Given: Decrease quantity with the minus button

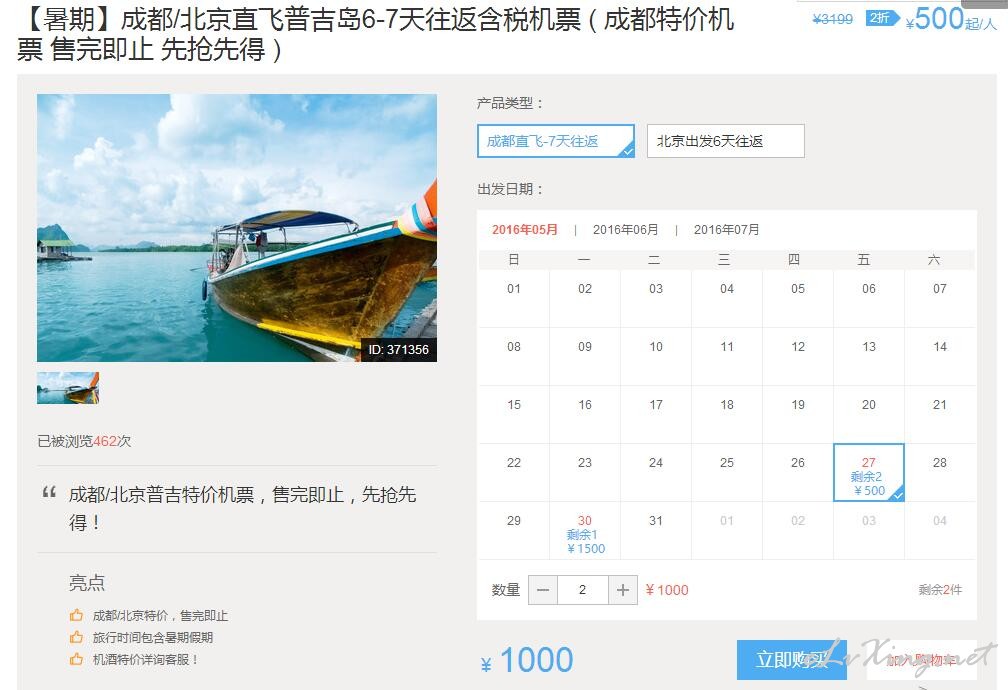Looking at the screenshot, I should [x=543, y=590].
